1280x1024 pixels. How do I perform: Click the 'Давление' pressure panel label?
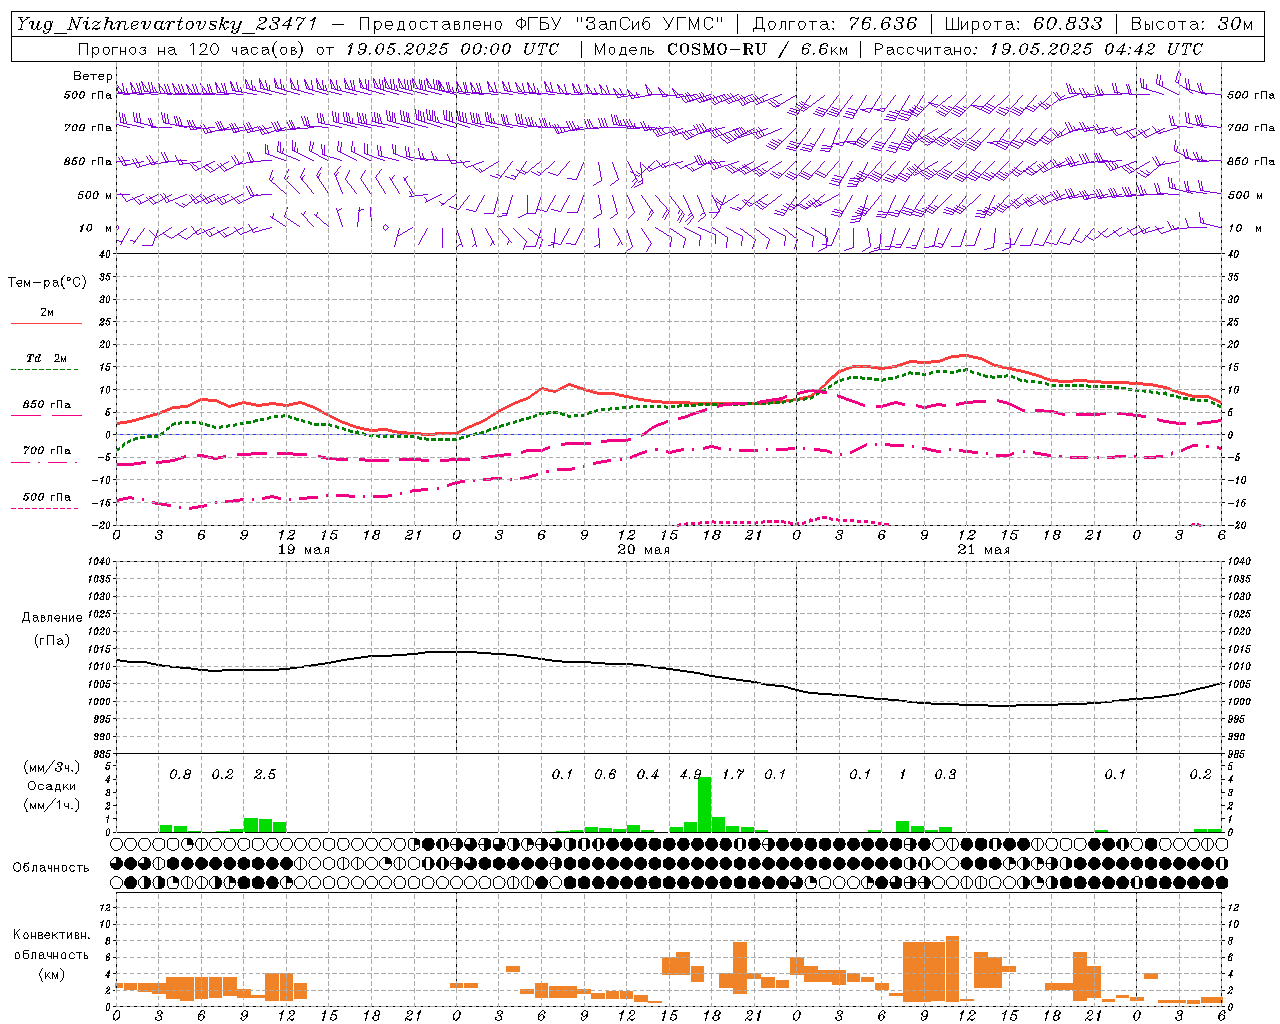point(52,617)
